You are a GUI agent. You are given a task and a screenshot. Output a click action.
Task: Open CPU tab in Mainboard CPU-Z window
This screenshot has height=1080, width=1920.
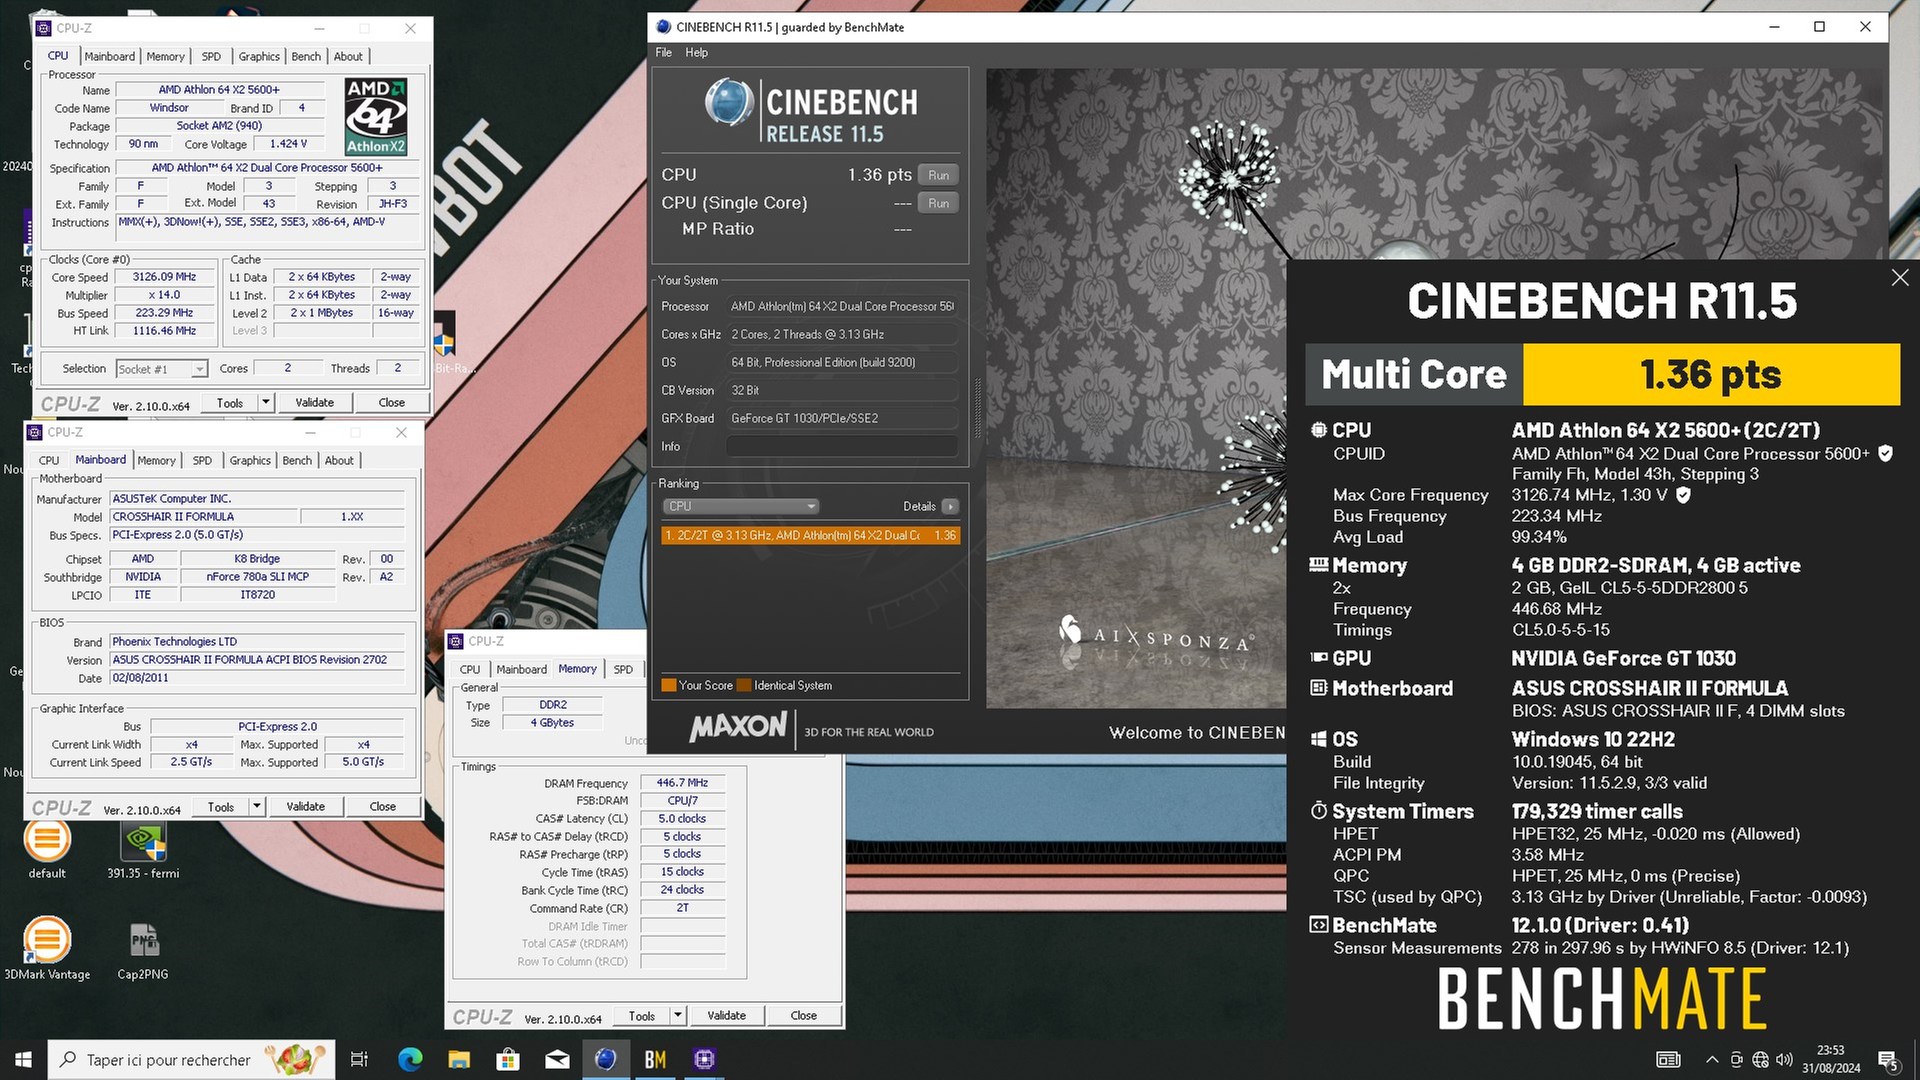(x=49, y=460)
